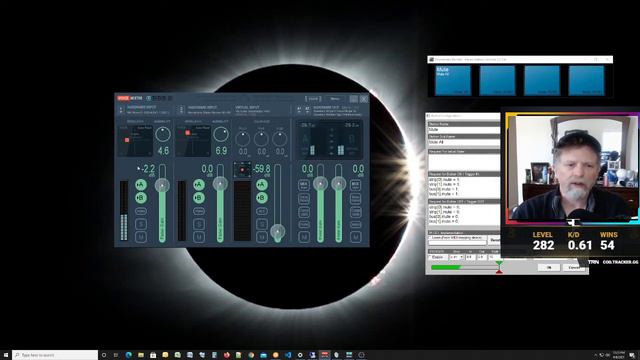Solo the virtual input strip
This screenshot has width=640, height=360.
tap(262, 224)
